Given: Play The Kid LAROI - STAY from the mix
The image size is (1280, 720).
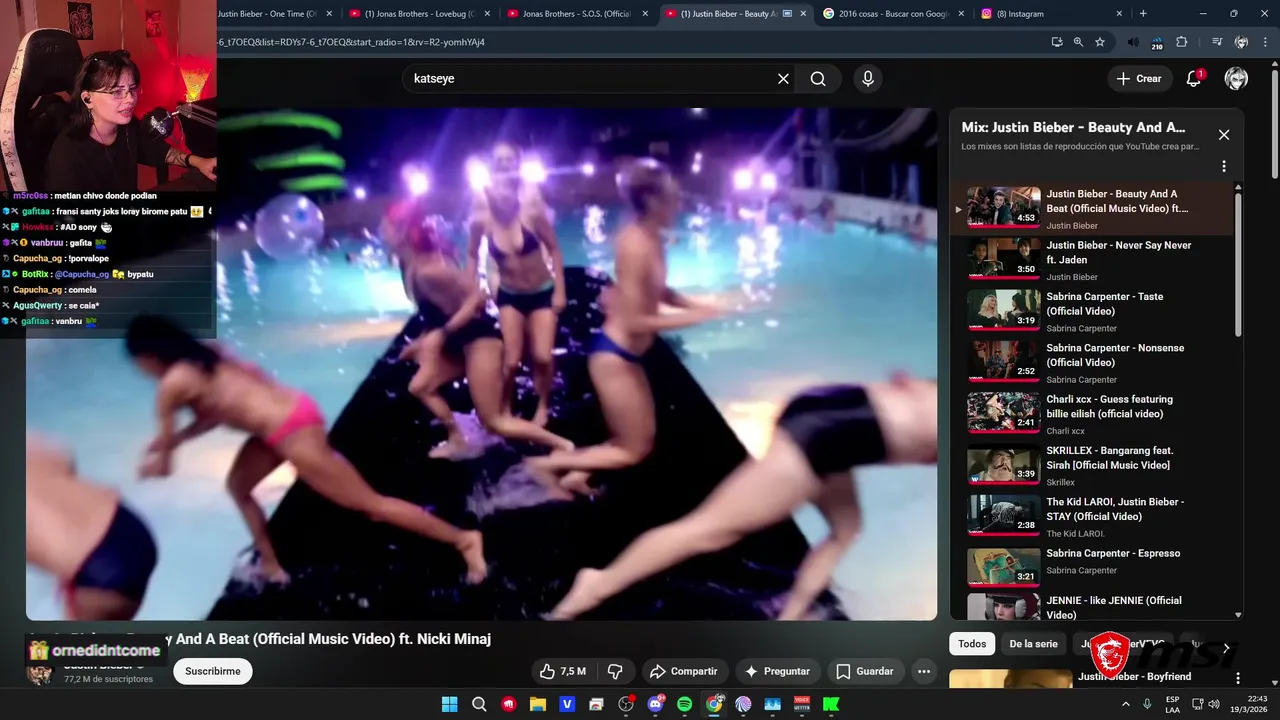Looking at the screenshot, I should click(x=1092, y=517).
